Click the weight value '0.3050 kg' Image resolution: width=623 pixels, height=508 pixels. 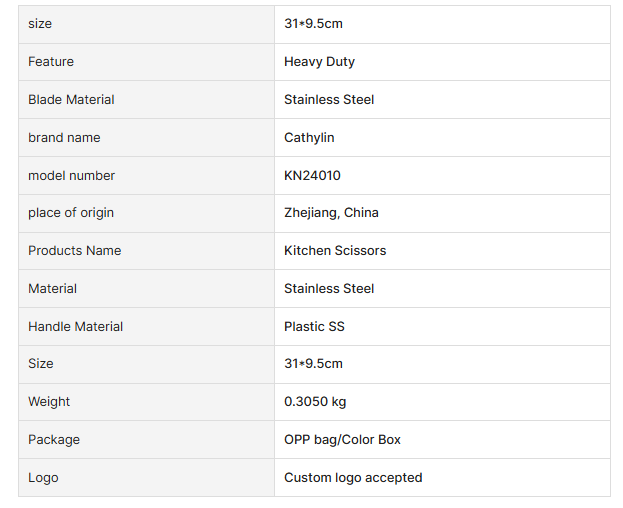[x=315, y=402]
